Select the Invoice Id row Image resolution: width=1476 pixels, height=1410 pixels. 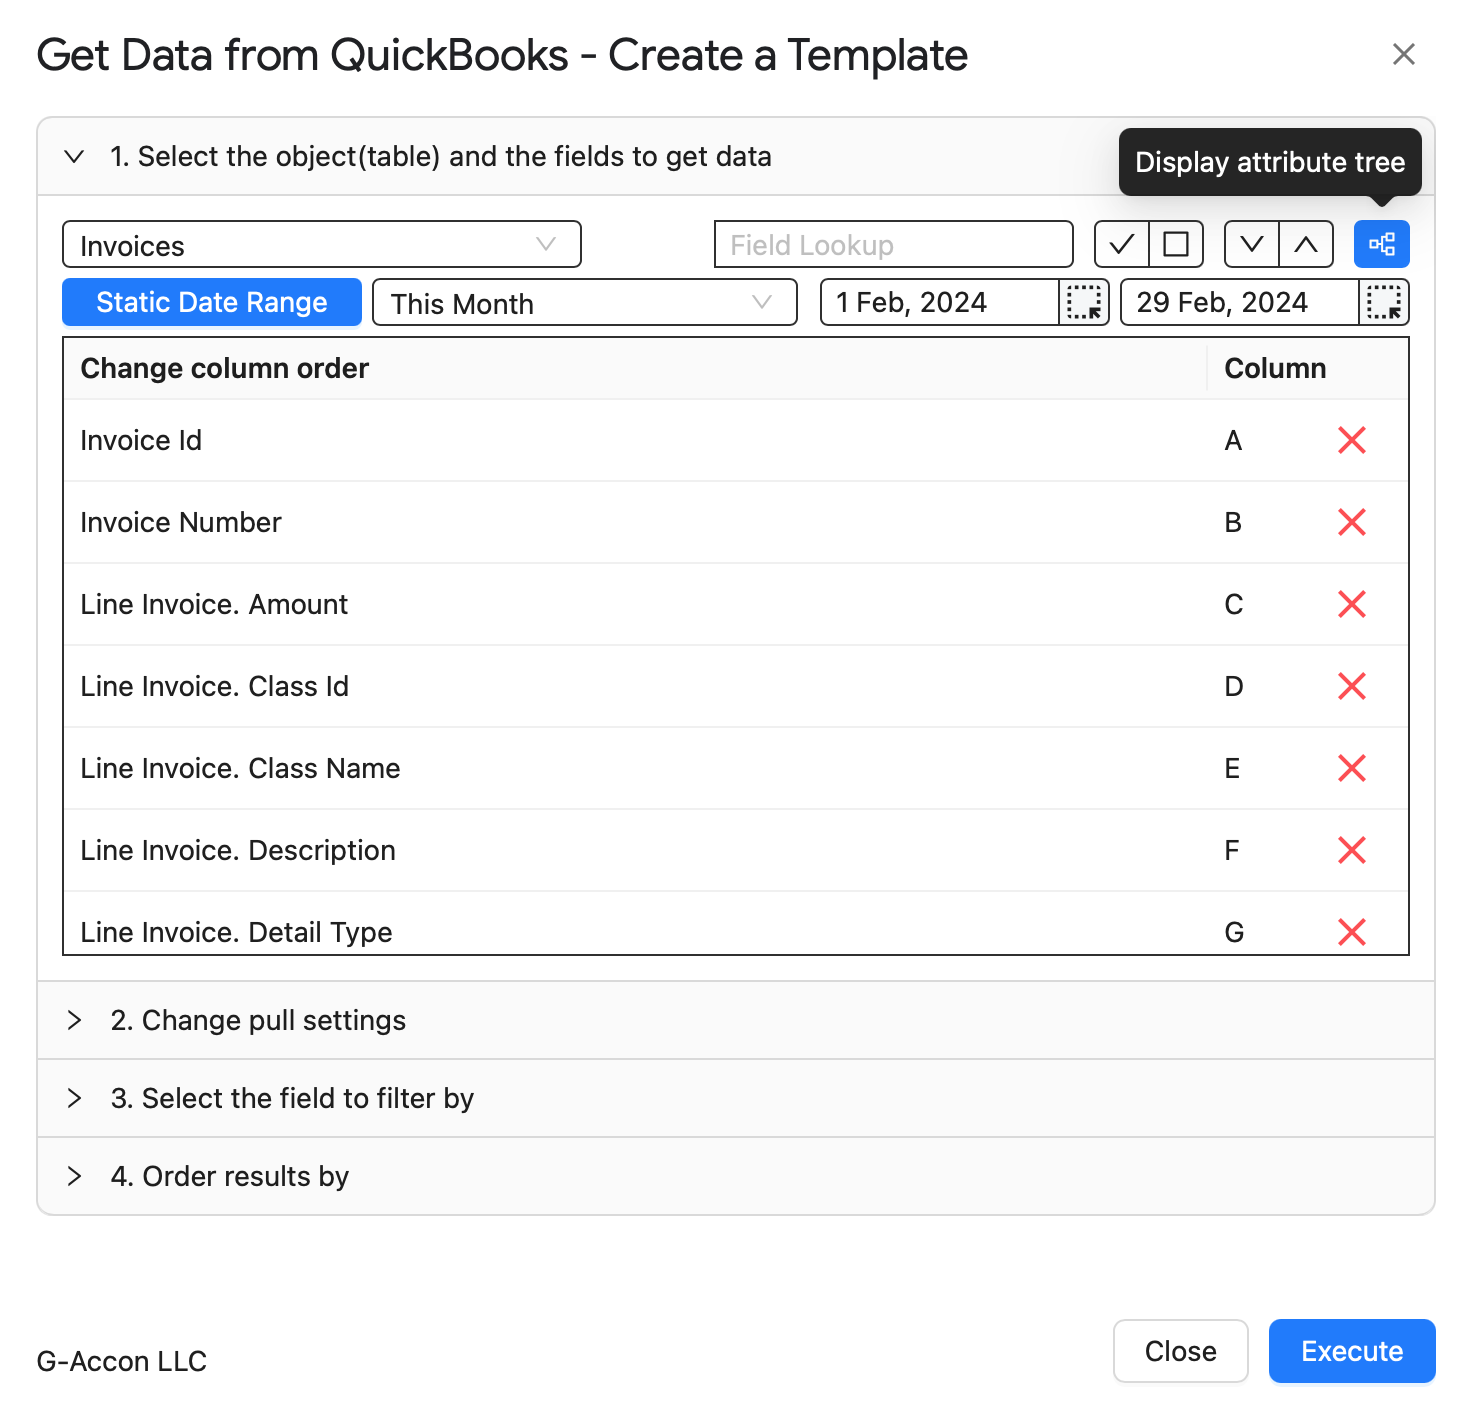pyautogui.click(x=736, y=440)
